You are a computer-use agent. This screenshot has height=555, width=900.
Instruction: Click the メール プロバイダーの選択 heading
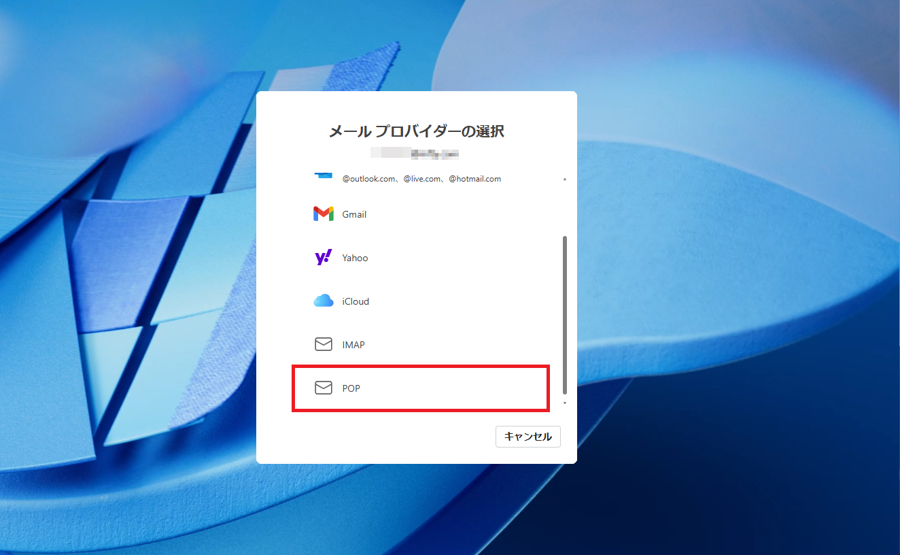point(416,131)
